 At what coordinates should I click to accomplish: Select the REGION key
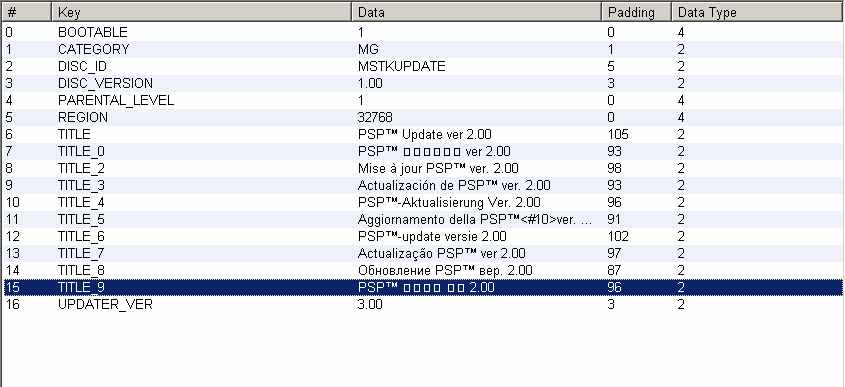click(83, 118)
